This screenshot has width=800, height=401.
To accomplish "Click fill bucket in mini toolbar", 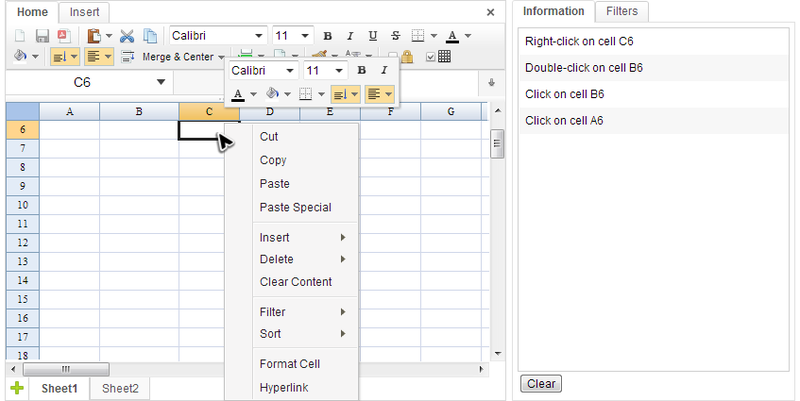I will 272,94.
